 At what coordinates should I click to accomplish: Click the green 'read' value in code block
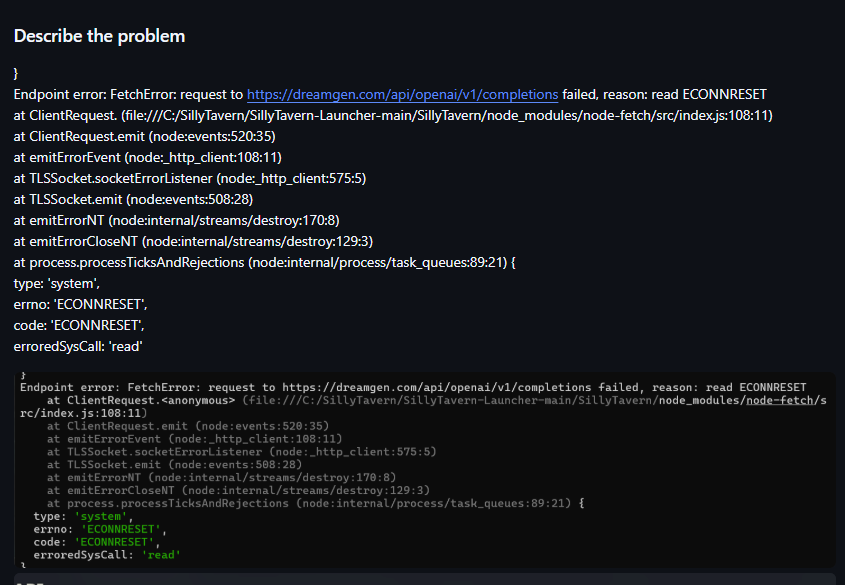tap(161, 555)
